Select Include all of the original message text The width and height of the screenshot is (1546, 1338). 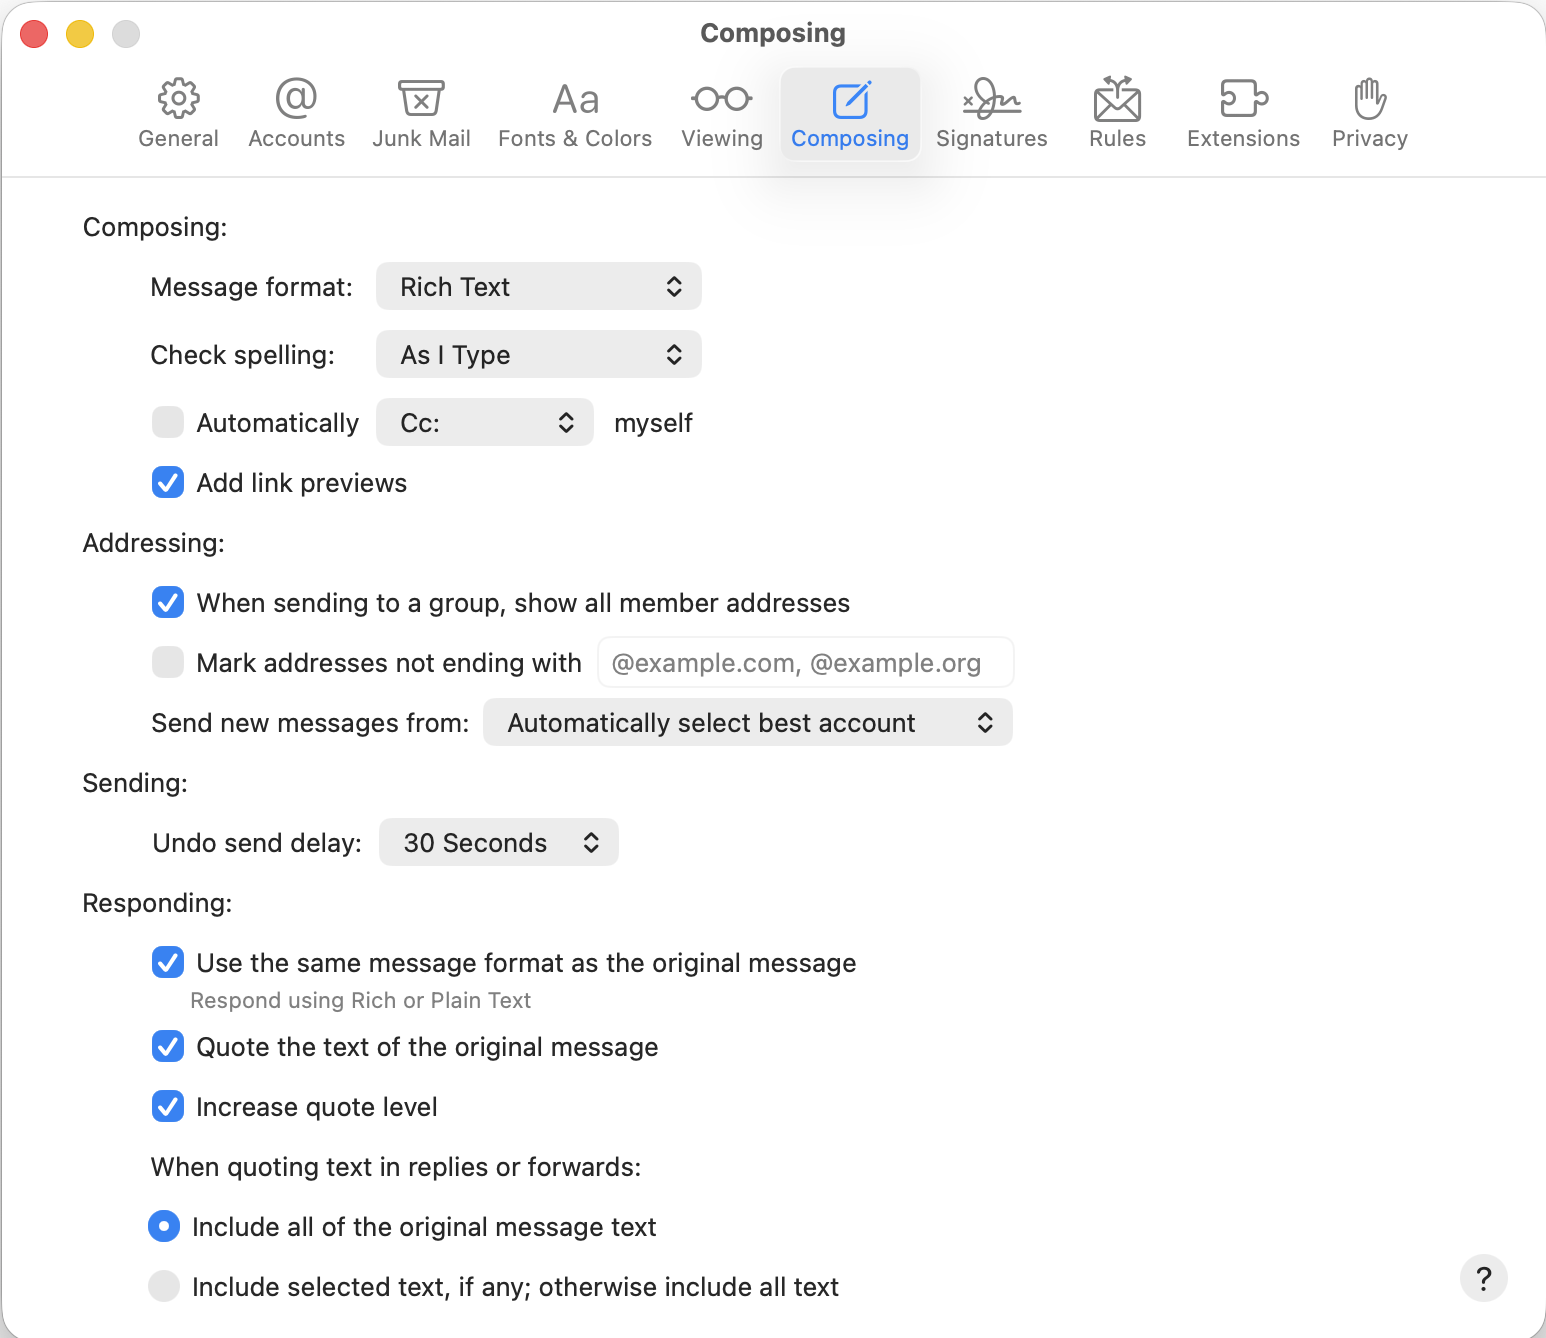pos(164,1226)
